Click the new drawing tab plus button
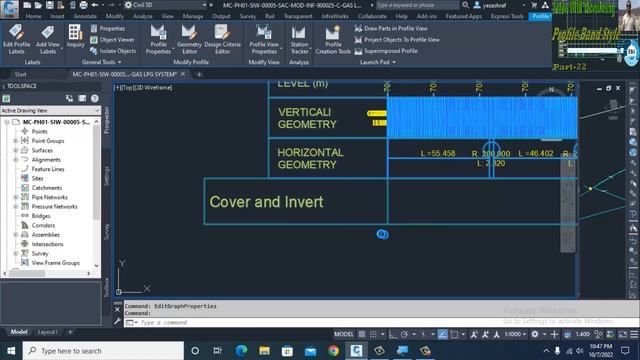The width and height of the screenshot is (640, 360). coord(199,74)
